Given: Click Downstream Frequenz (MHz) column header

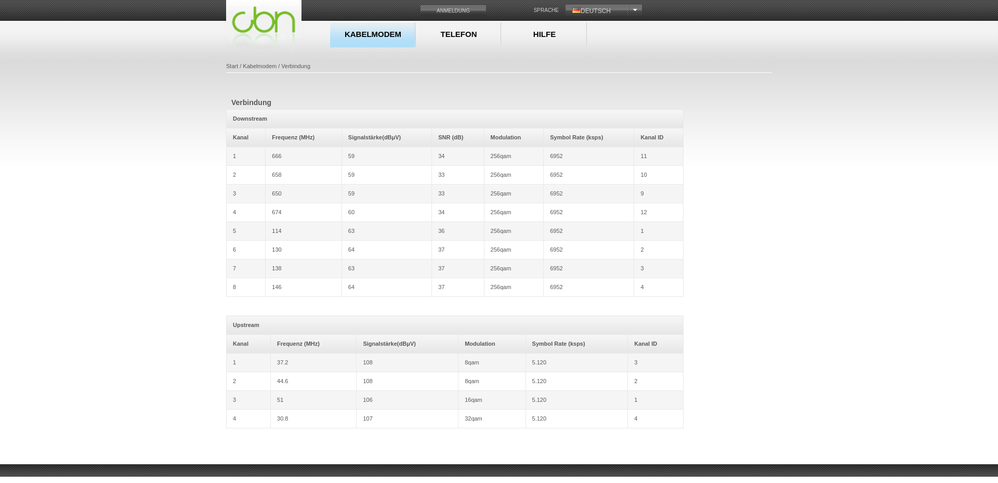Looking at the screenshot, I should (293, 137).
